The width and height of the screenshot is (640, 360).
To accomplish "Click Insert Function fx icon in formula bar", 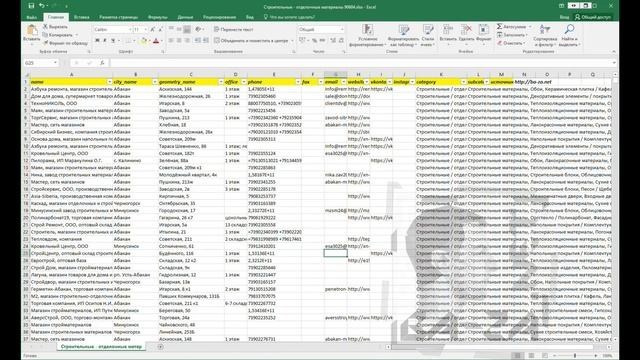I will click(x=102, y=63).
